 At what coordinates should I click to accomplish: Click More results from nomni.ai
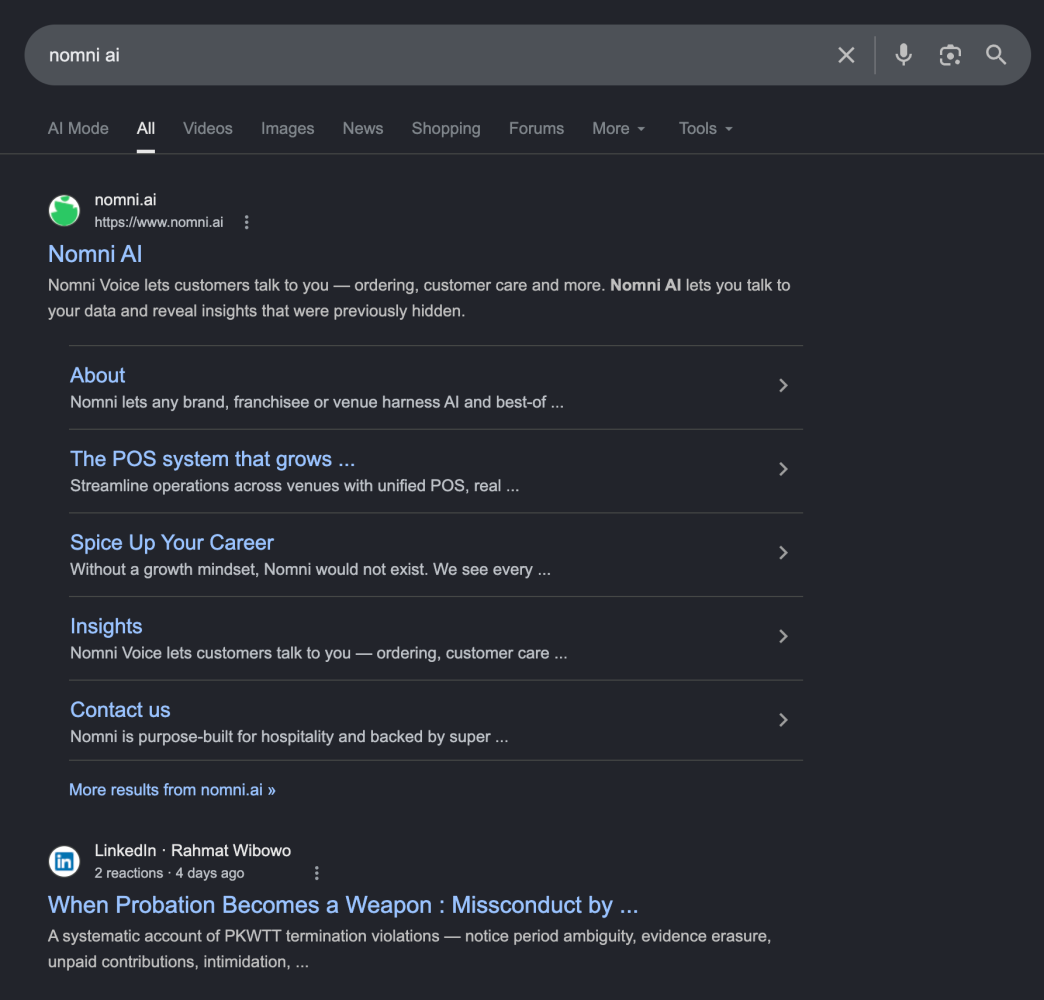pyautogui.click(x=172, y=790)
